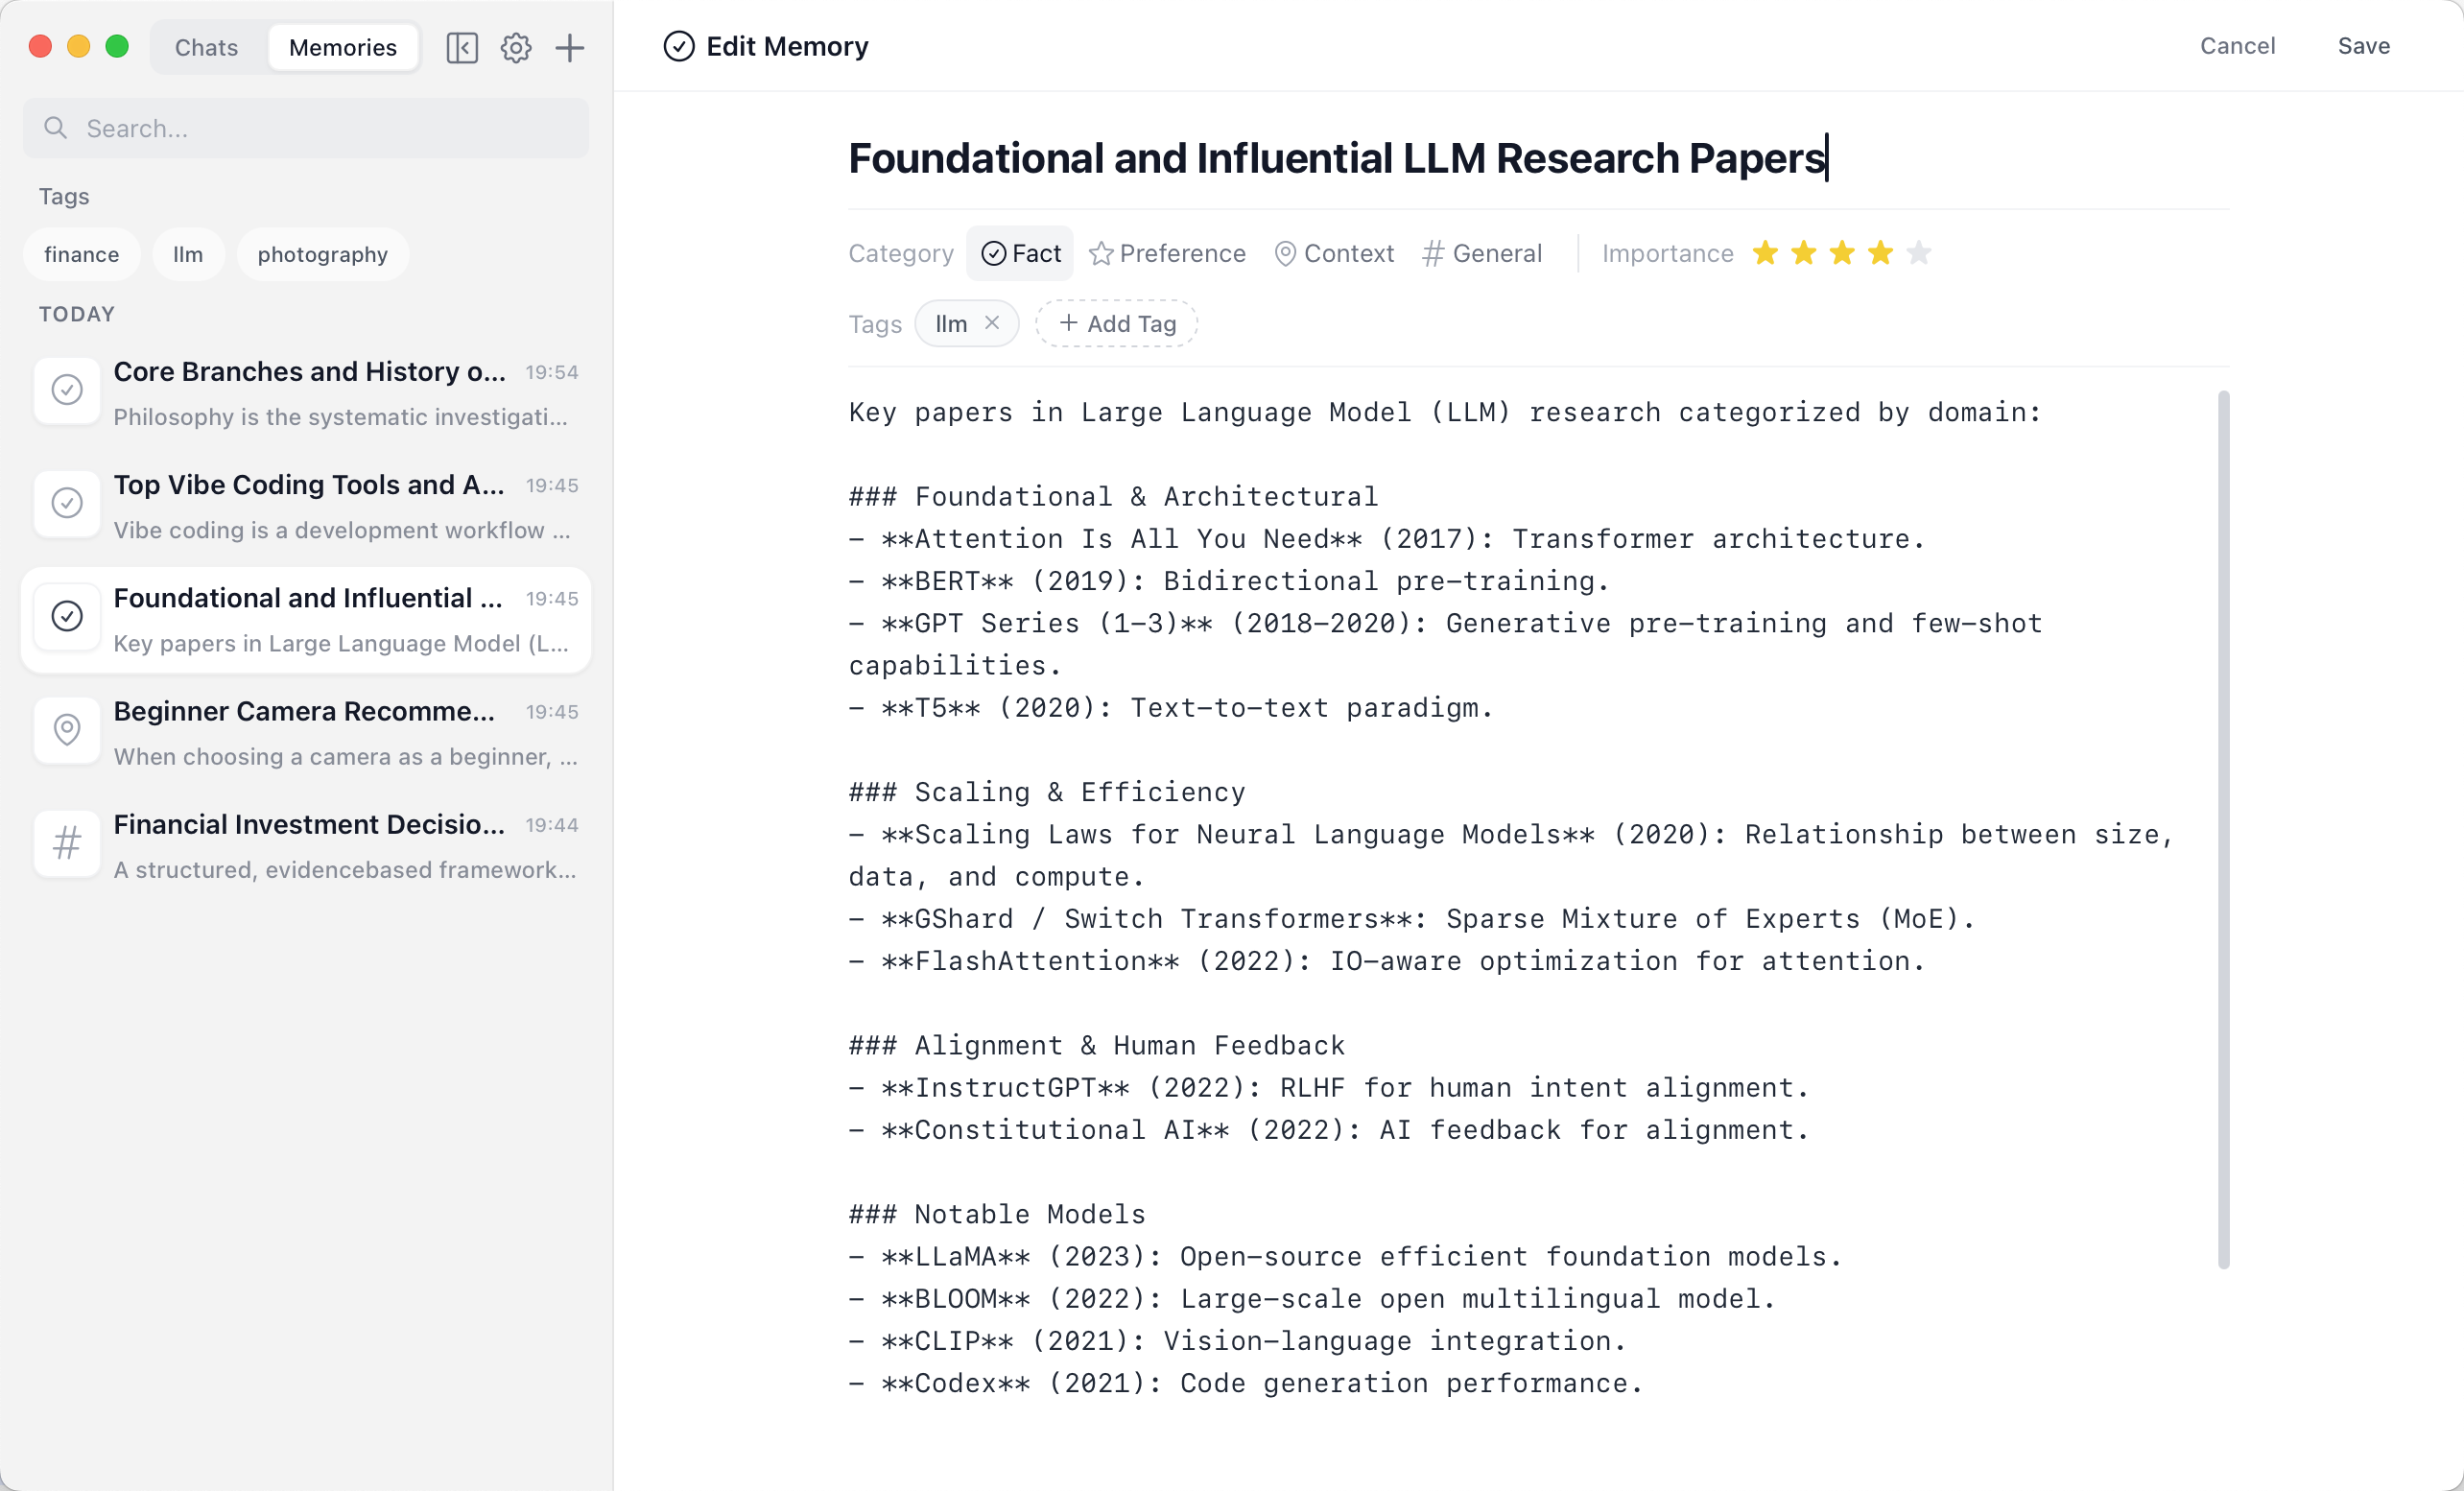2464x1491 pixels.
Task: Collapse the sidebar panel icon
Action: pyautogui.click(x=461, y=47)
